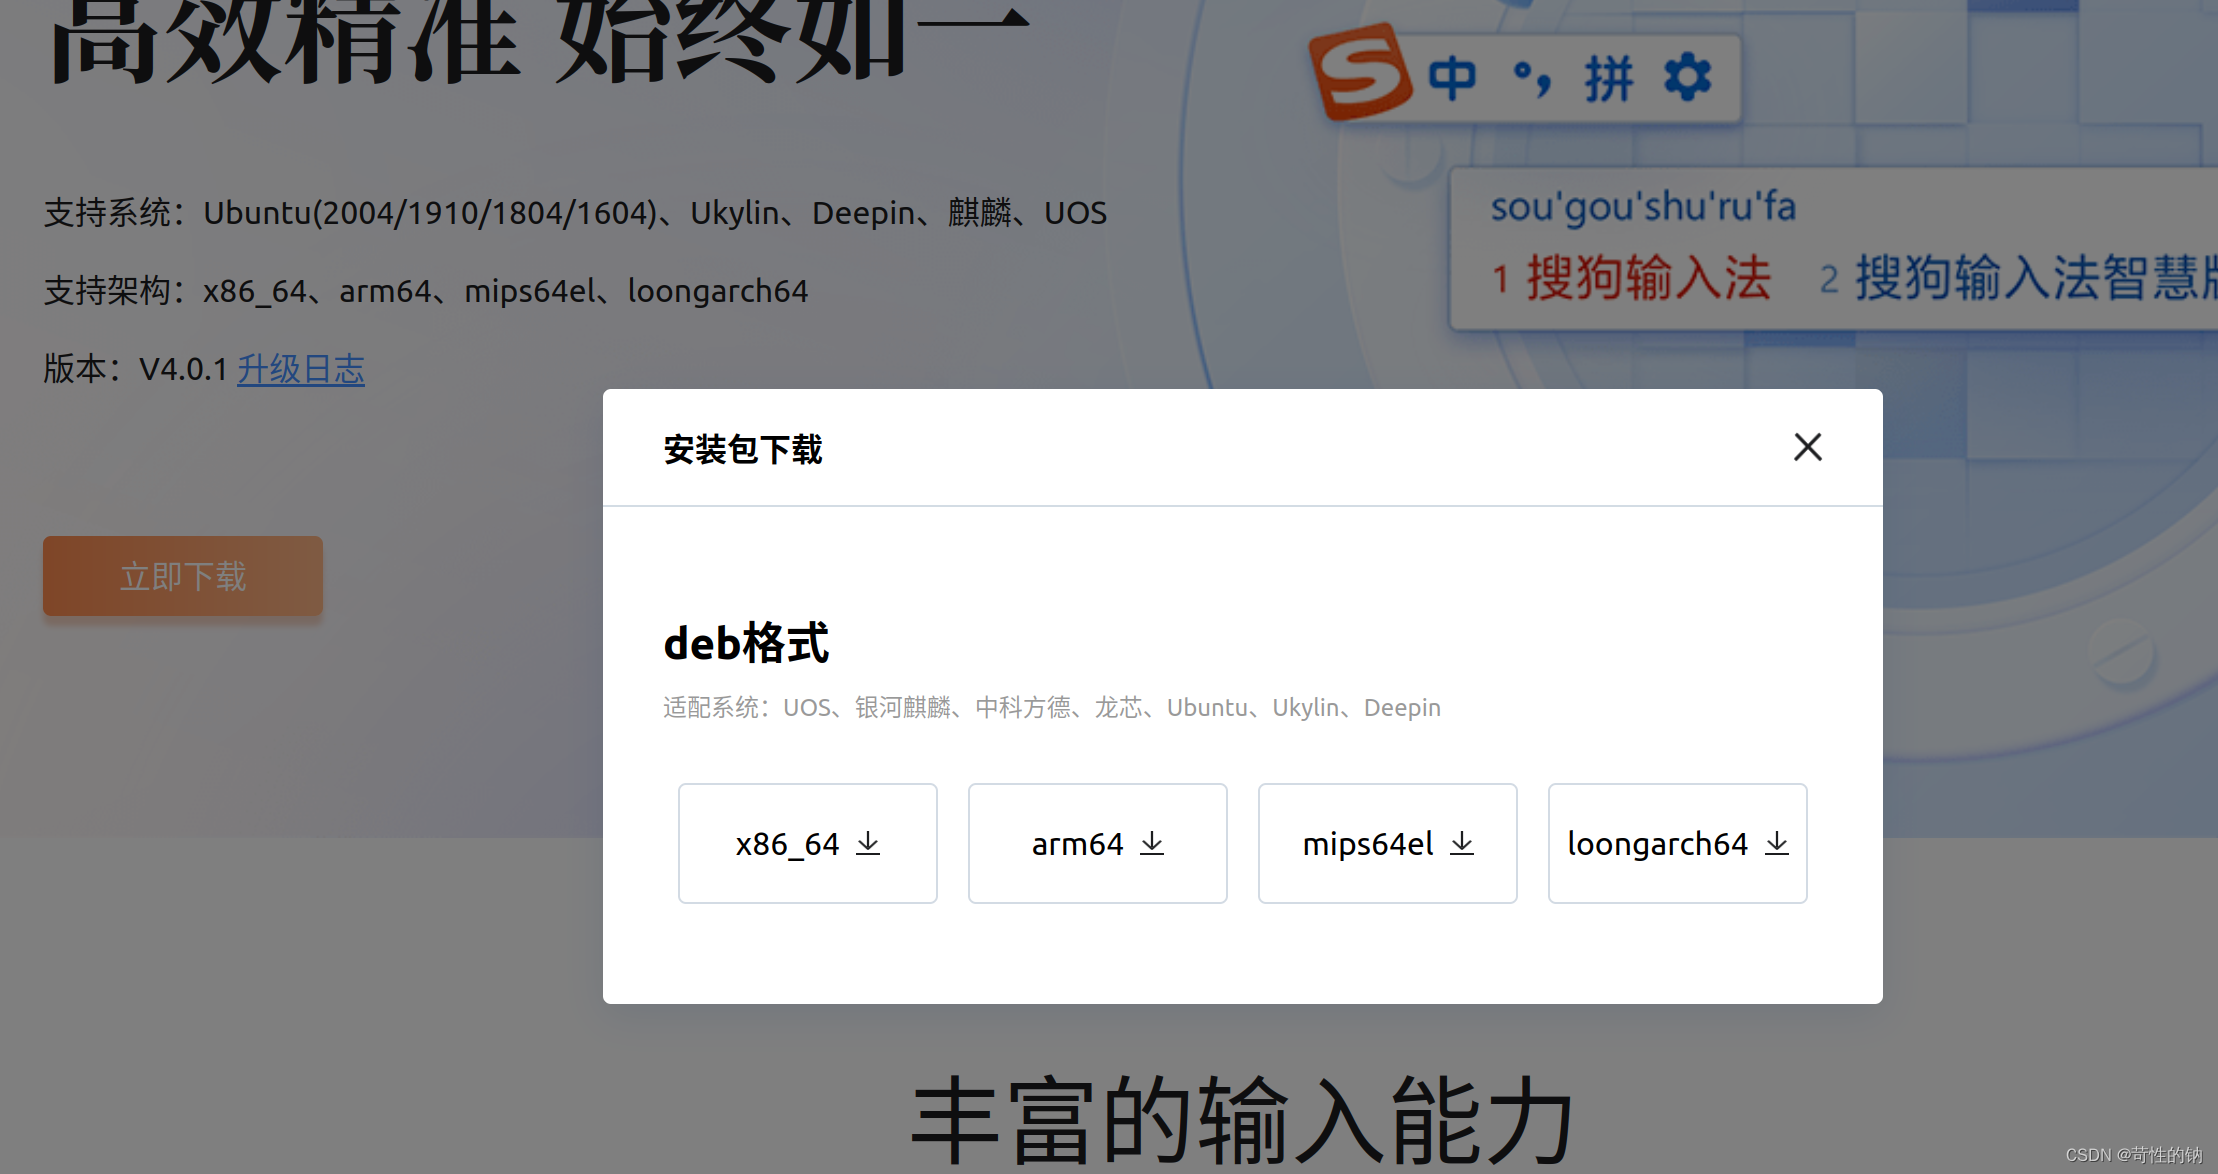Switch the 拼 pinyin input mode
2218x1174 pixels.
coord(1608,78)
